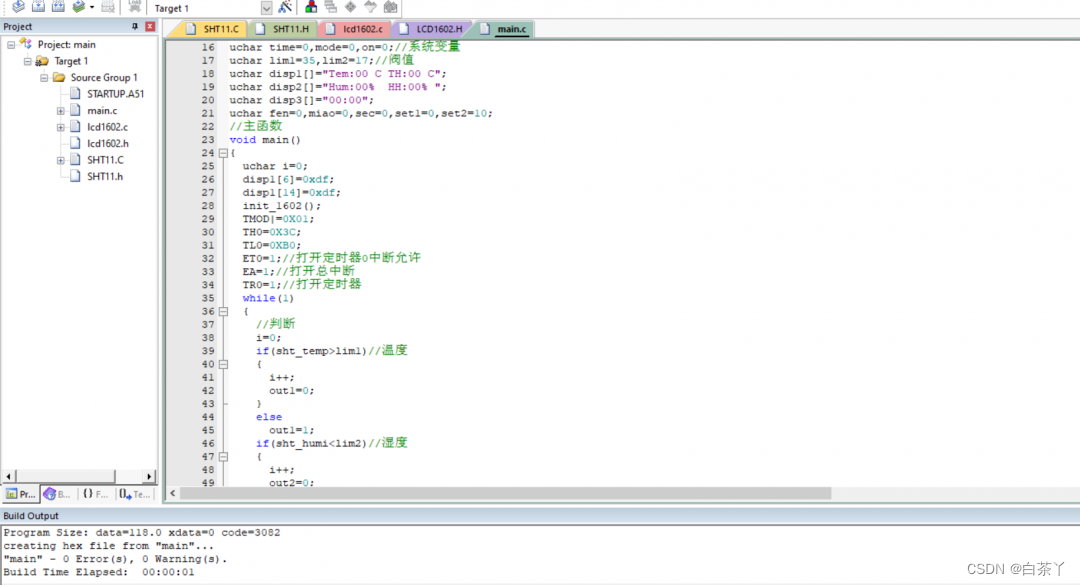The height and width of the screenshot is (585, 1080).
Task: Click the Manage Multi-Project Workspace icon
Action: click(331, 7)
